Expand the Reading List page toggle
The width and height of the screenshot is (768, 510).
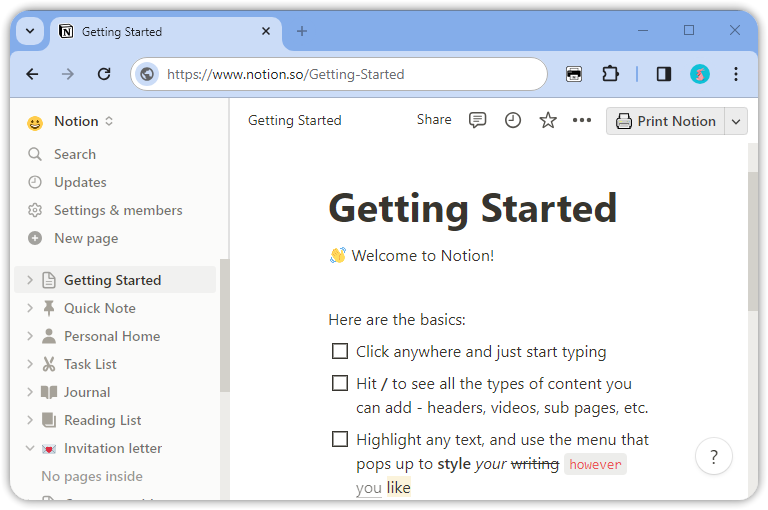(x=30, y=420)
